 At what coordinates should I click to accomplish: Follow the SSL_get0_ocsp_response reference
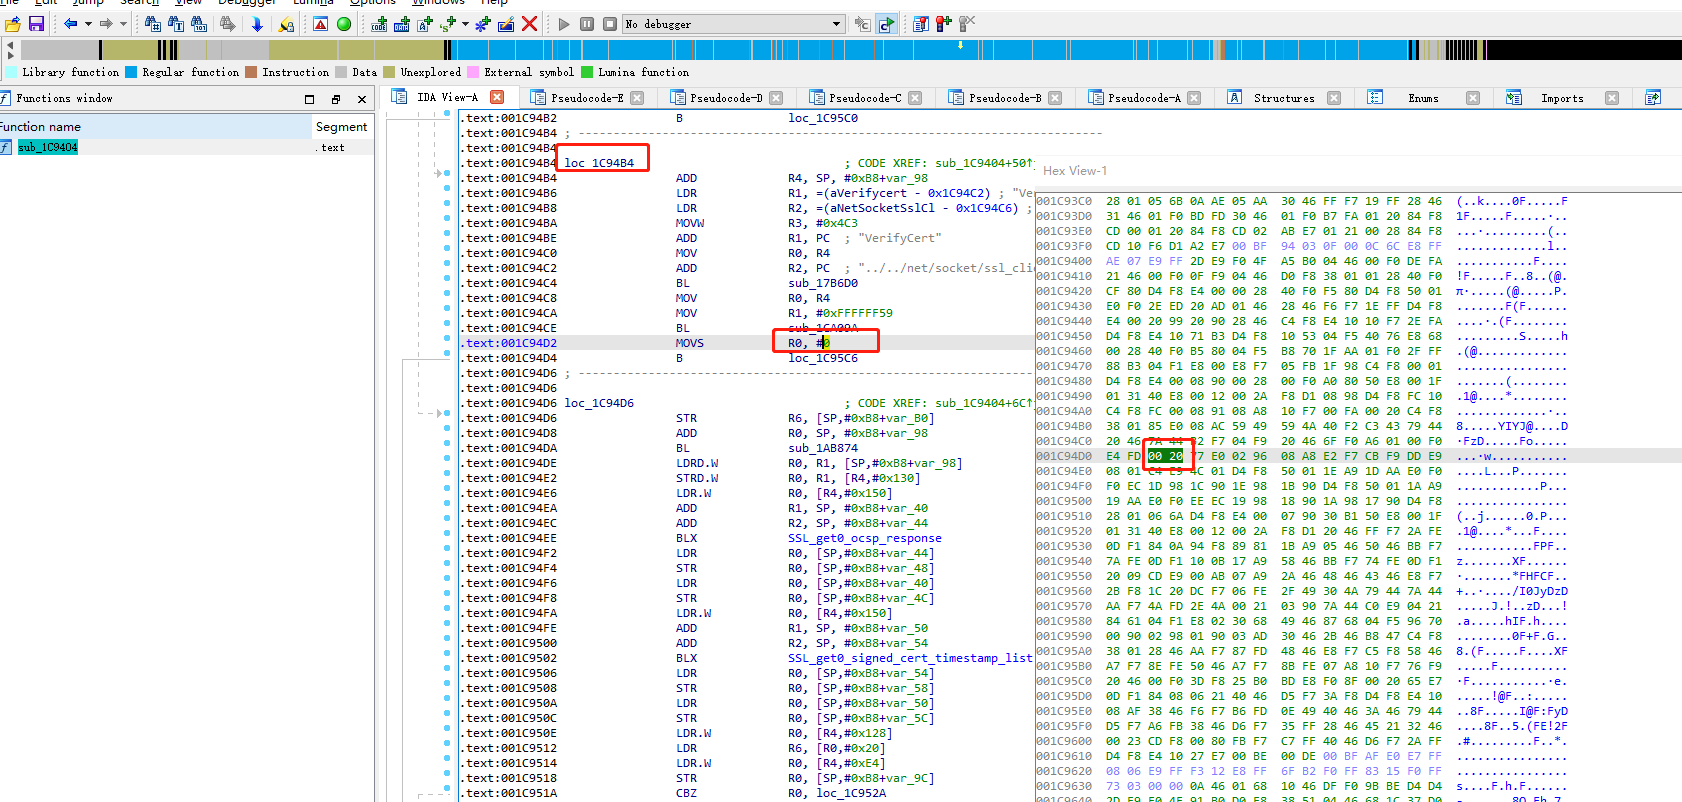pyautogui.click(x=865, y=538)
